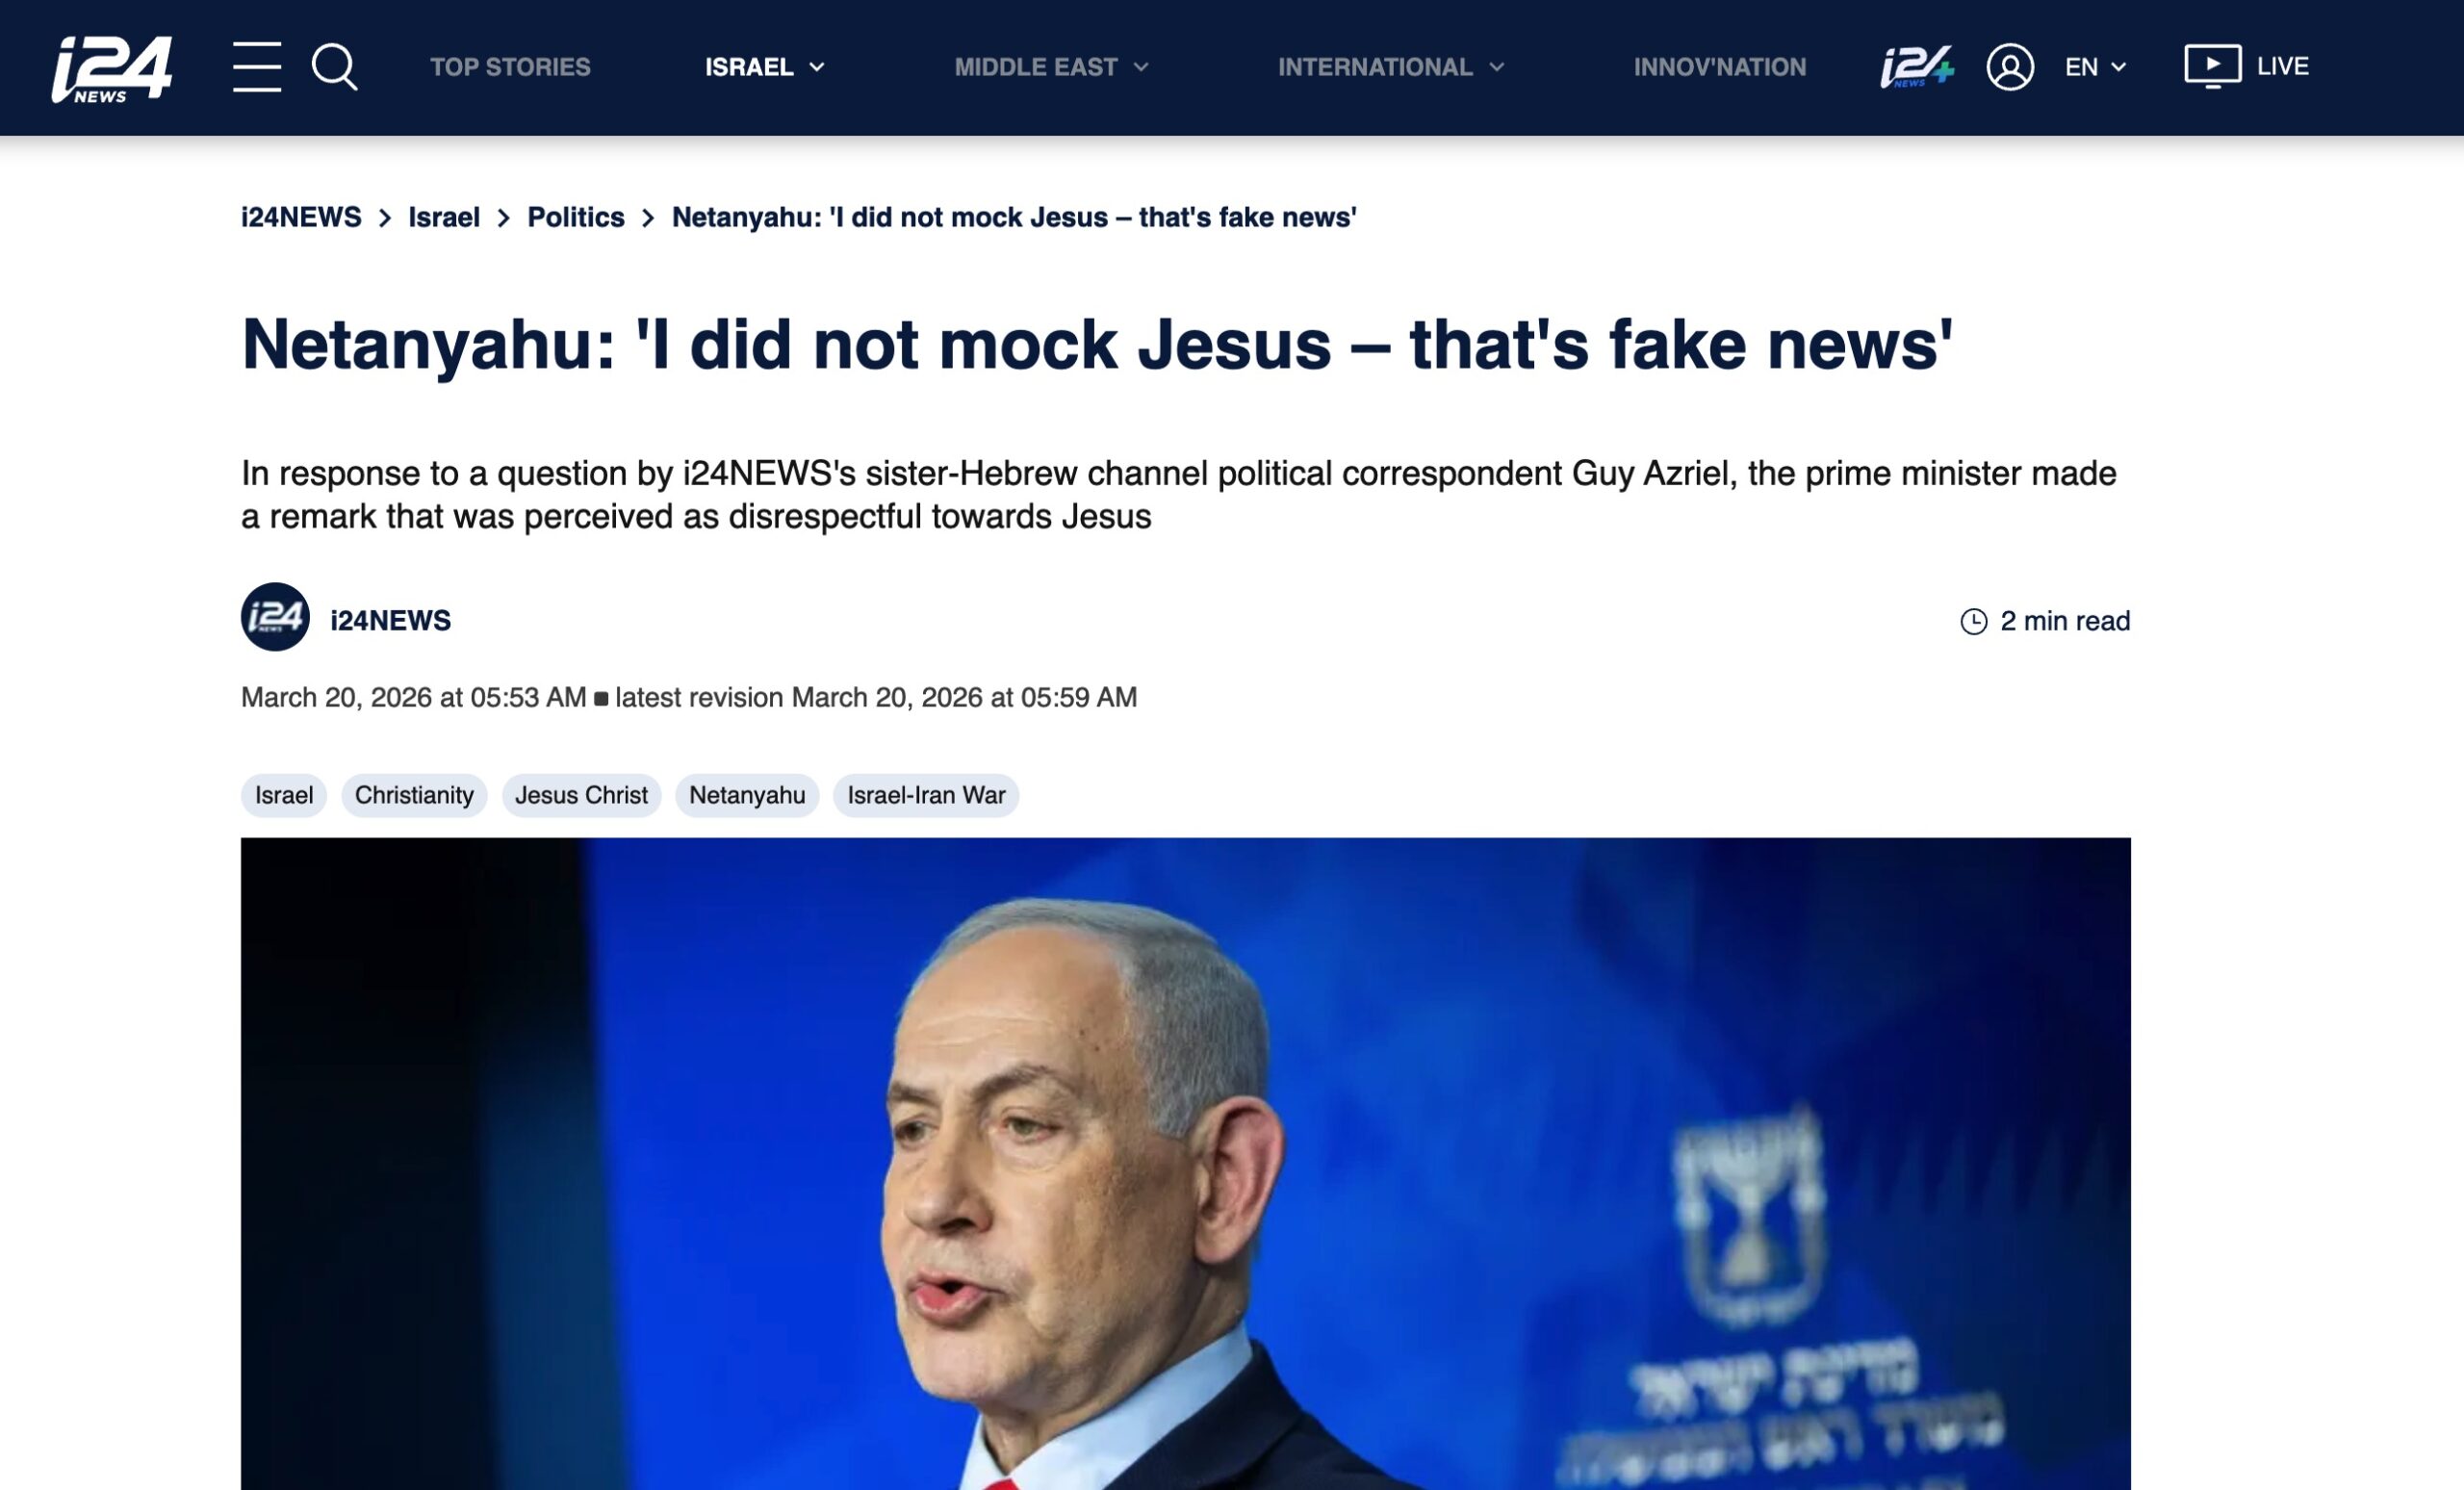
Task: Open the i24+ subscription icon
Action: coord(1916,67)
